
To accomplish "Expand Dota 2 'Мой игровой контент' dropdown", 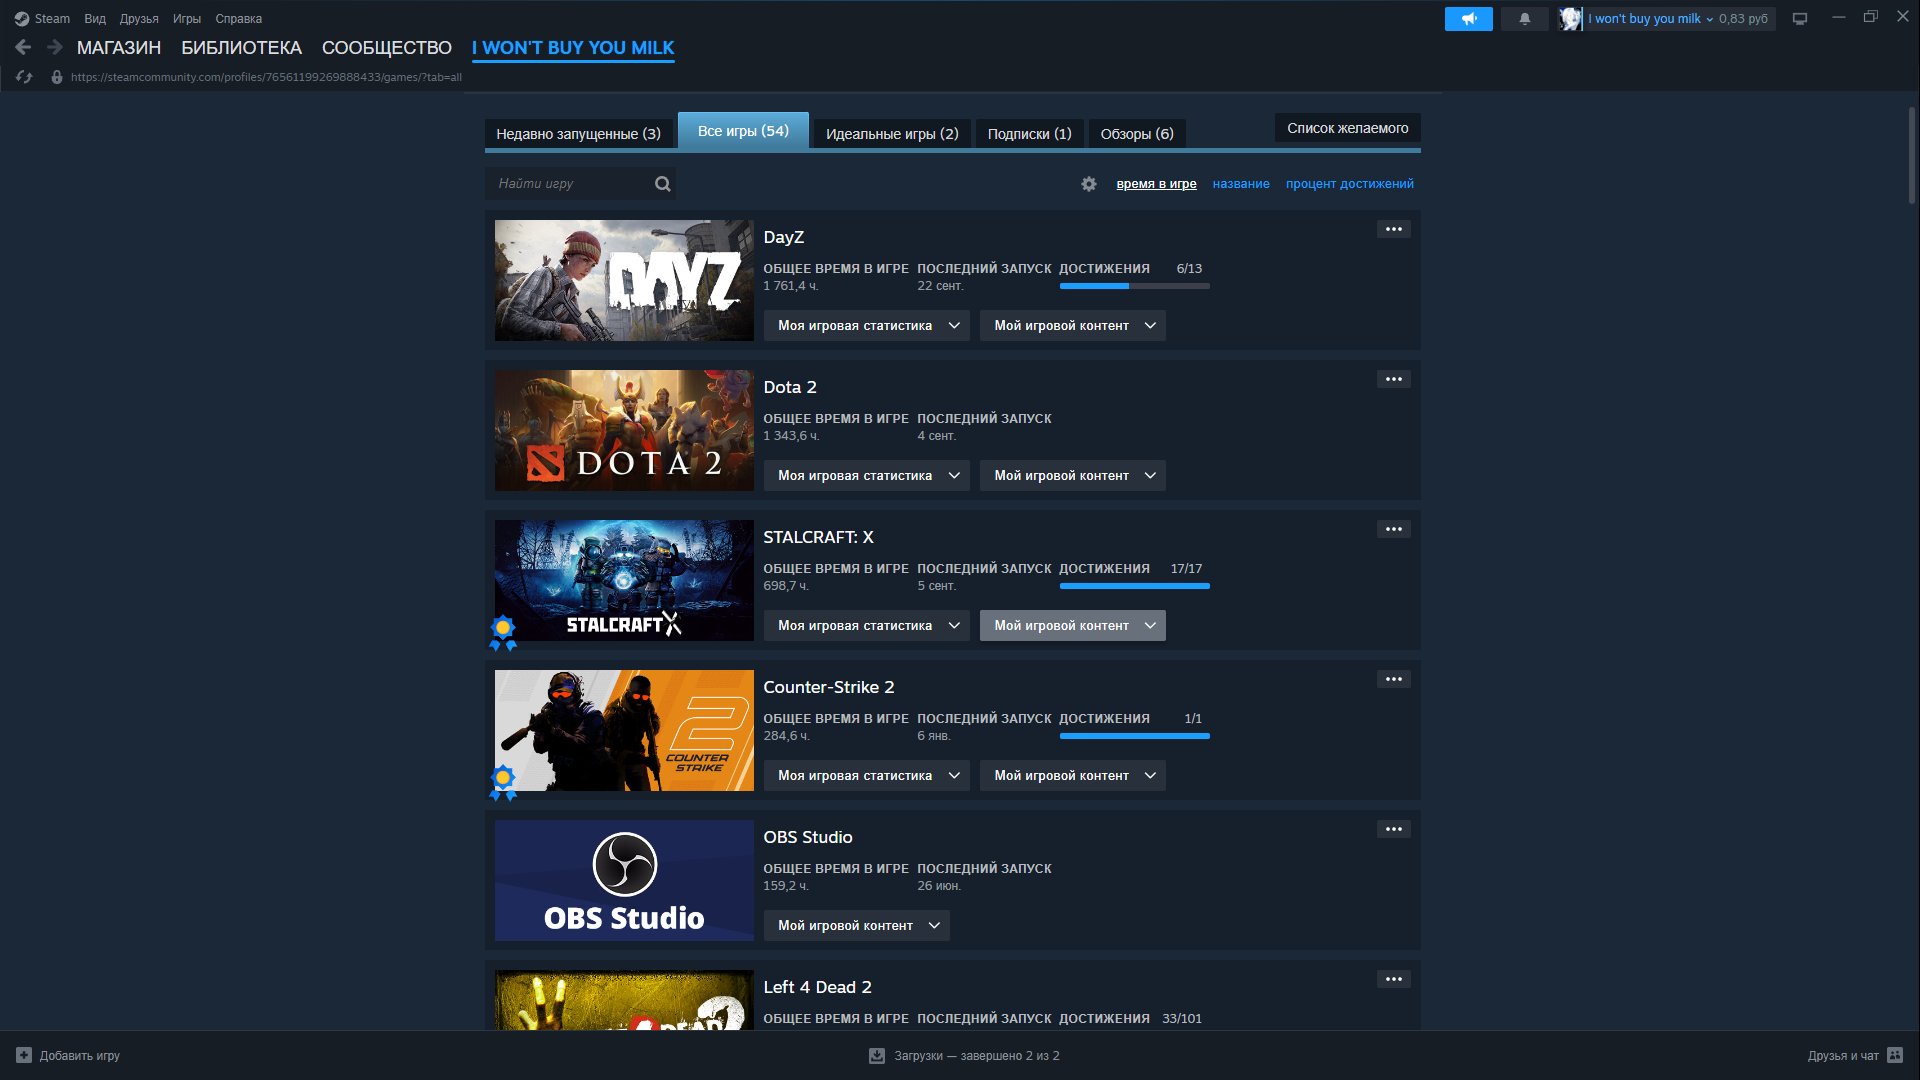I will (1073, 476).
